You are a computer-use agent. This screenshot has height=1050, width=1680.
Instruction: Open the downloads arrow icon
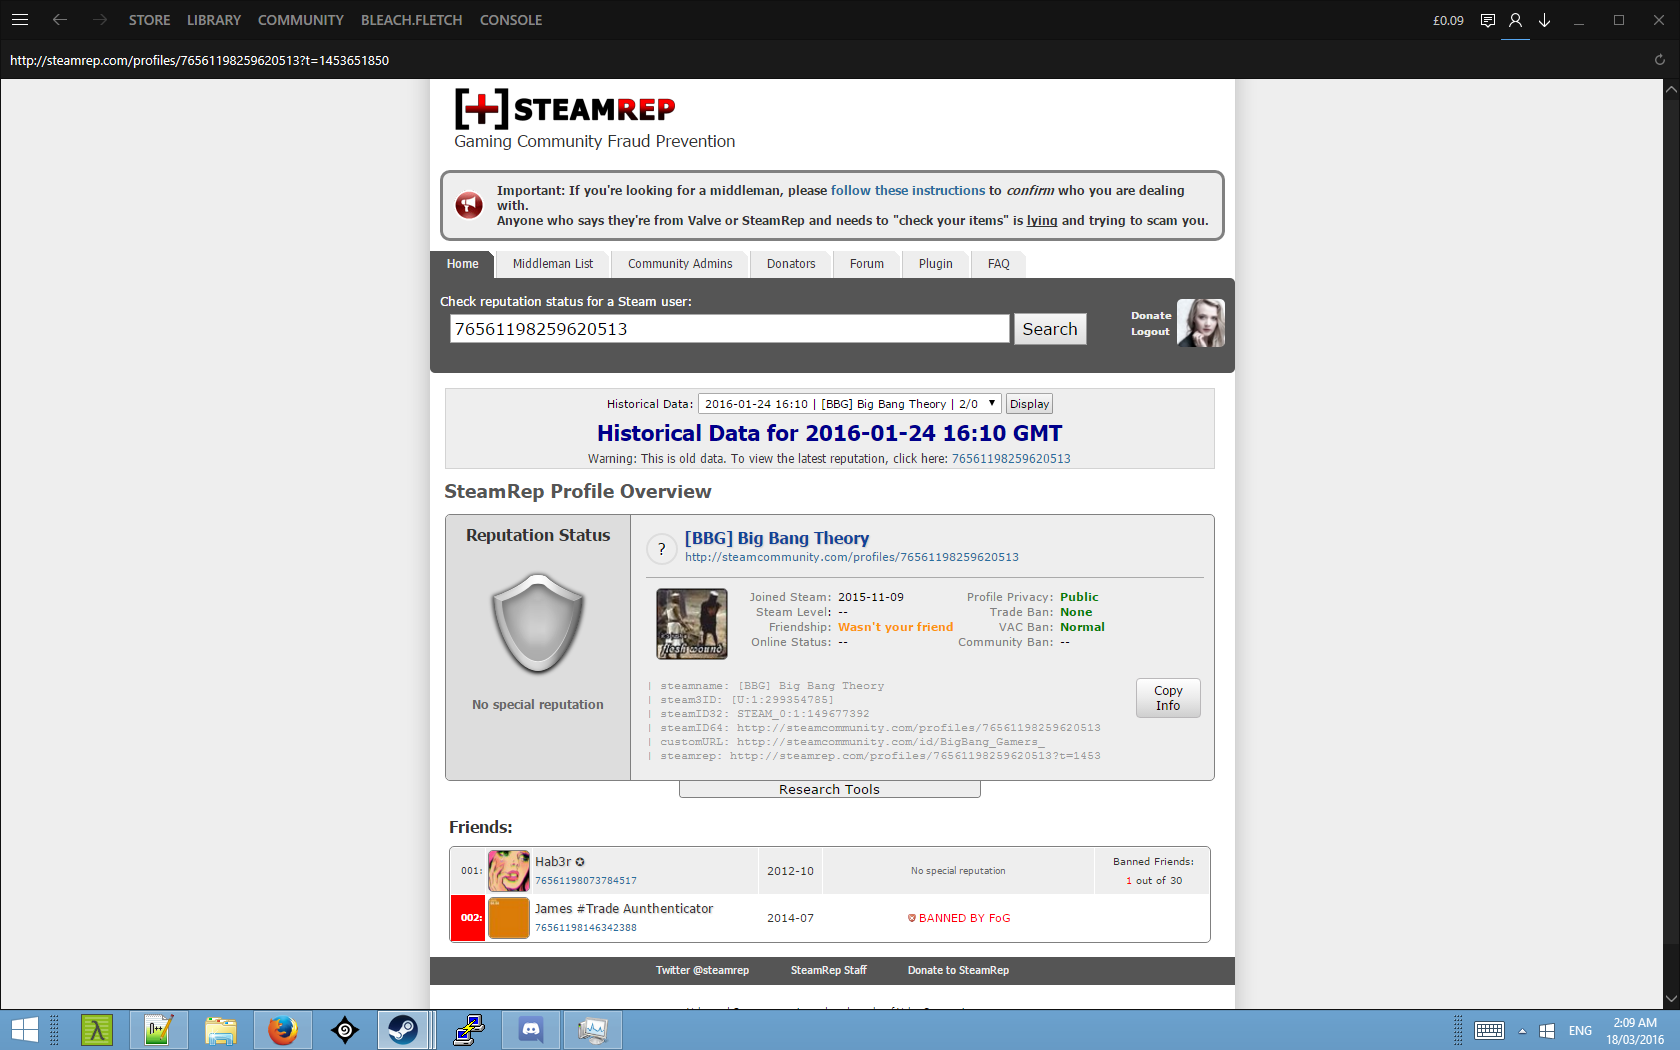click(1545, 20)
